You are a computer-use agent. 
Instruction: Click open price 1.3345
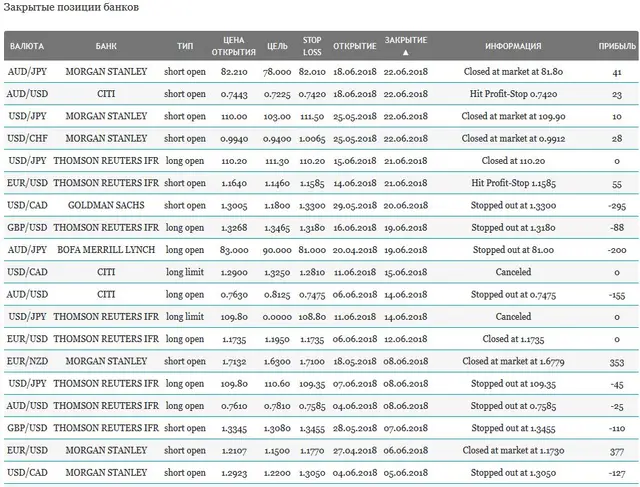234,429
